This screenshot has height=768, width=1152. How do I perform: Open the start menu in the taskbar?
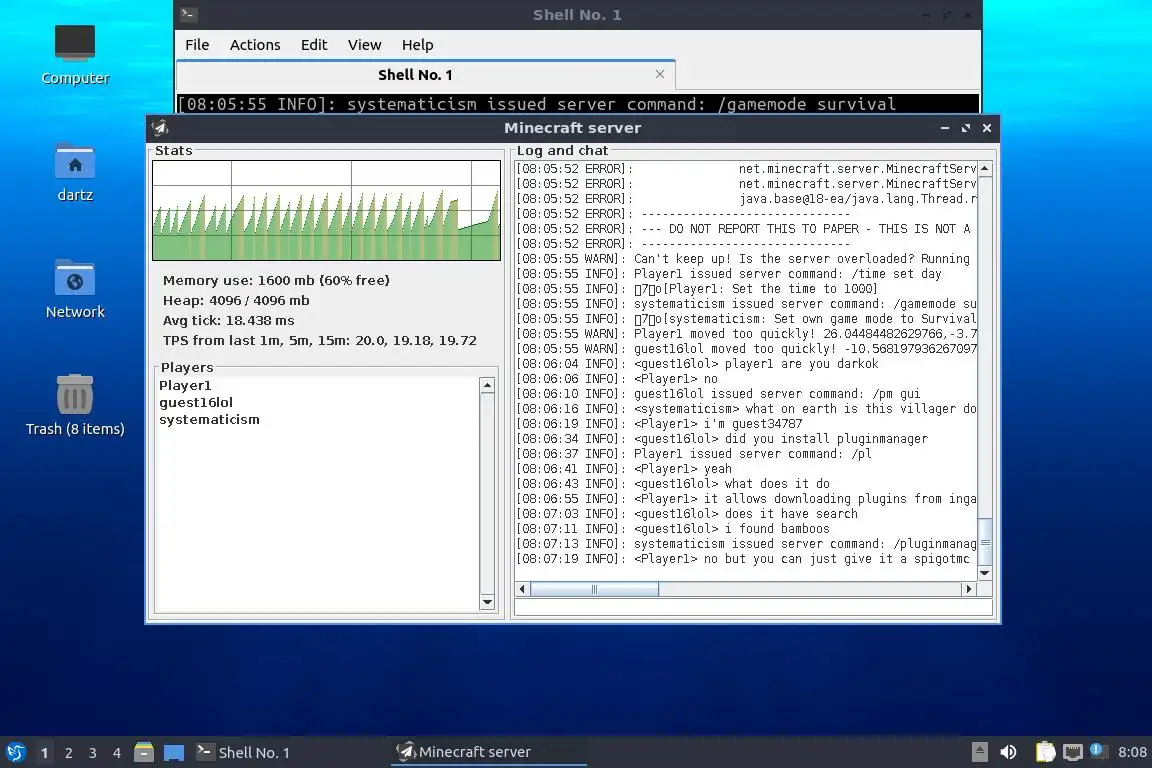click(x=15, y=752)
